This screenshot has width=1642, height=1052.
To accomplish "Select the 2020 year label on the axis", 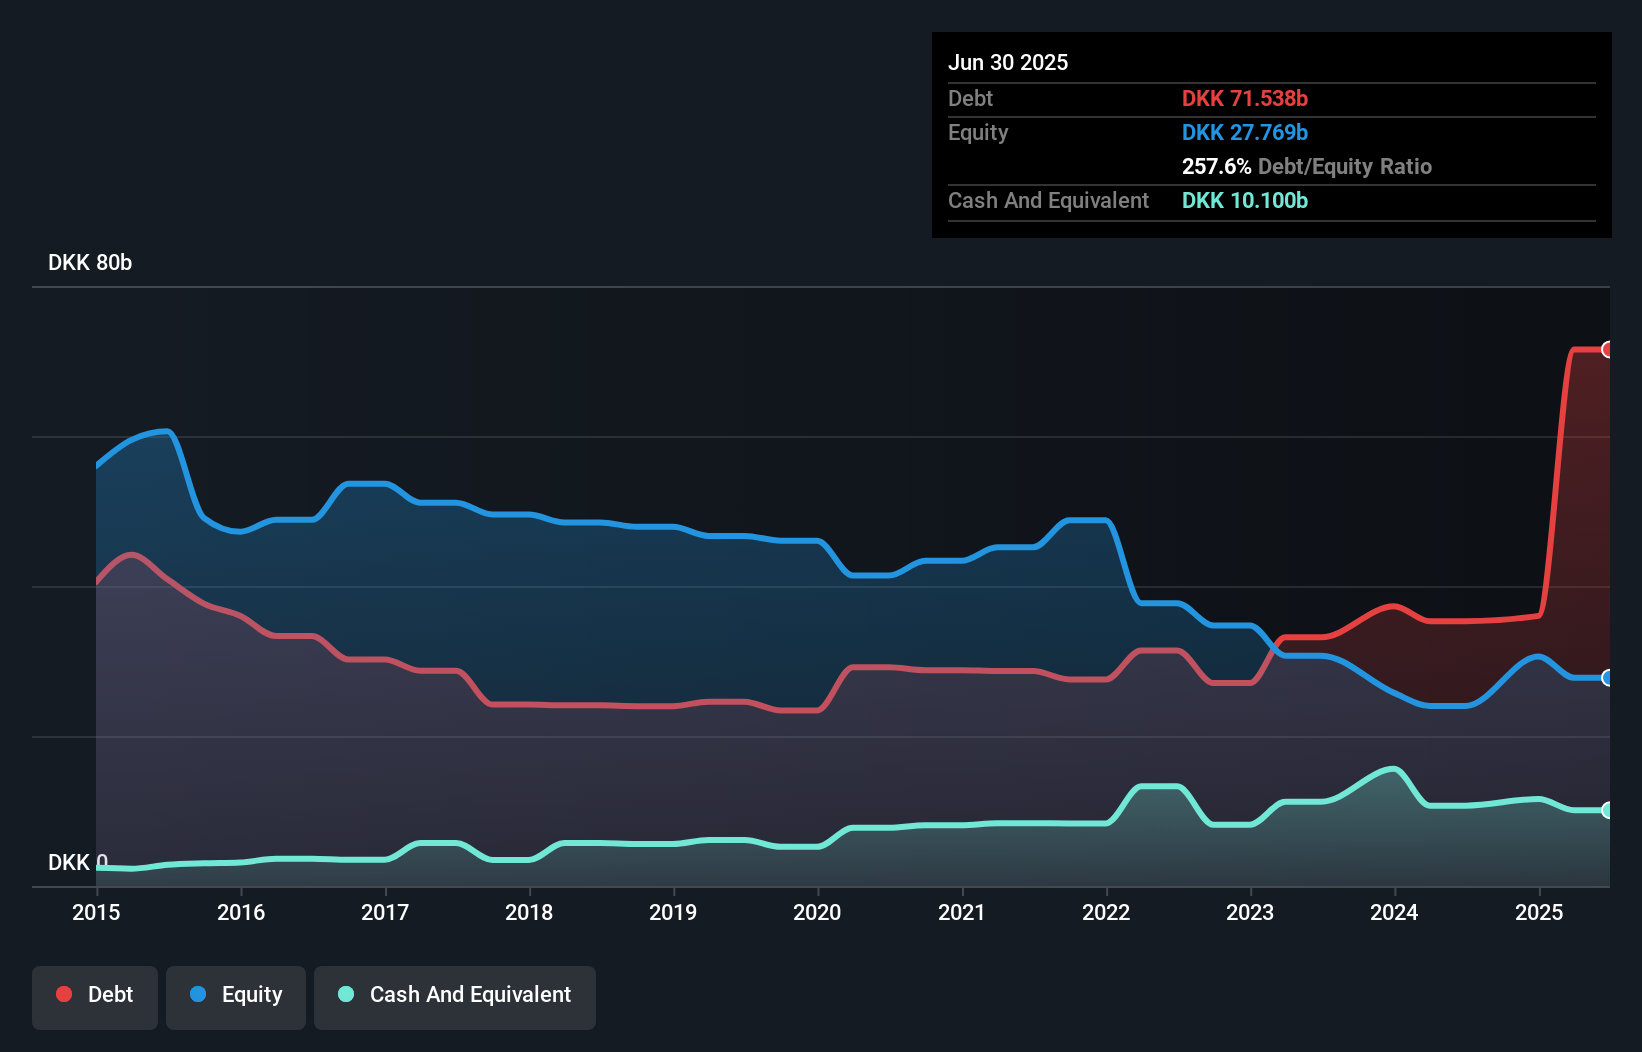I will [817, 912].
